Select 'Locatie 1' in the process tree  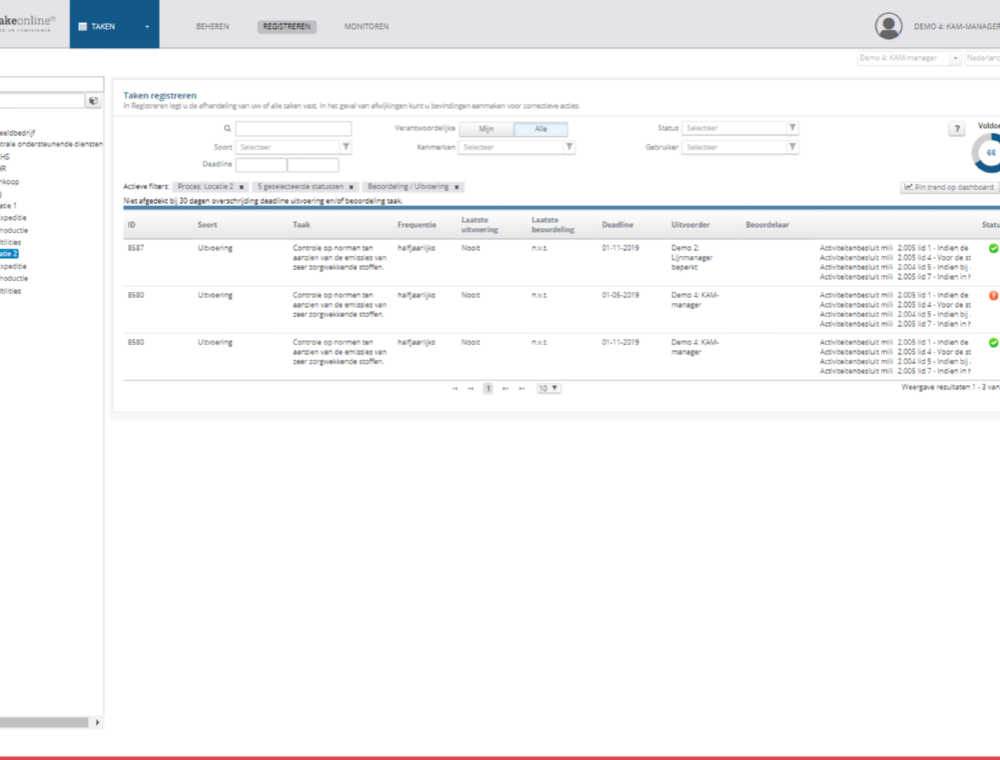[8, 205]
